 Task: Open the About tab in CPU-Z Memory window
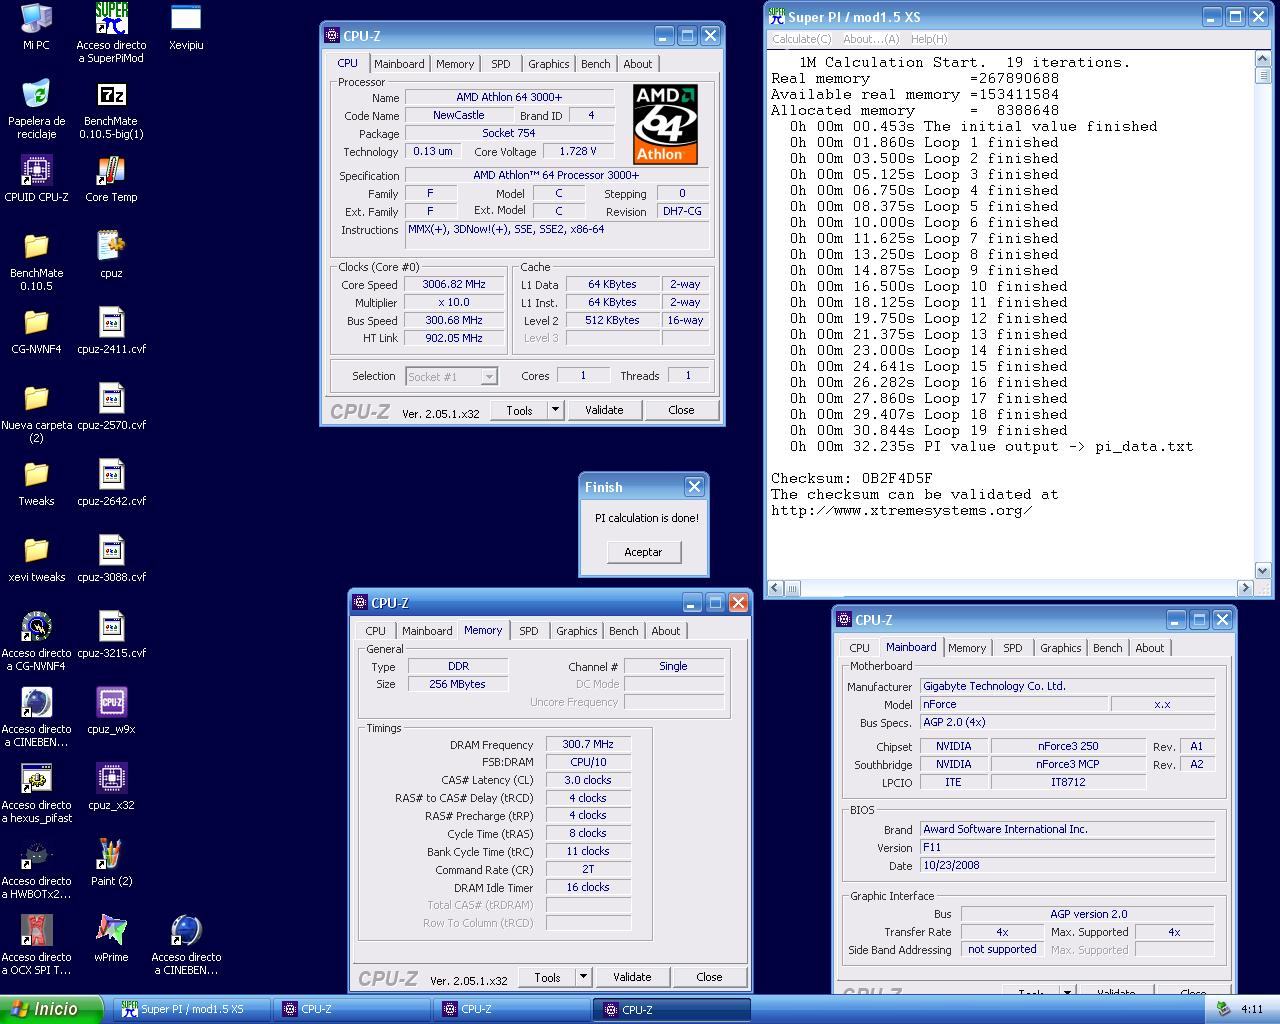[x=666, y=631]
